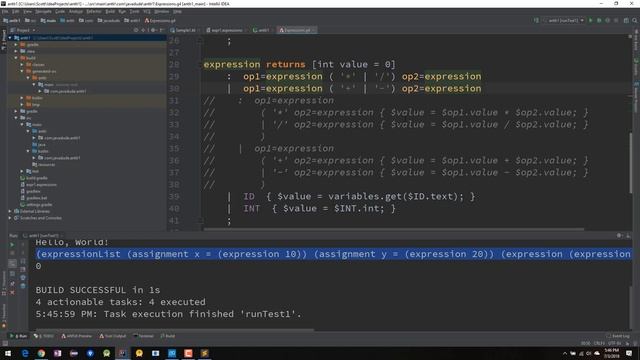Open Project panel gear settings
The image size is (640, 360).
click(x=153, y=30)
